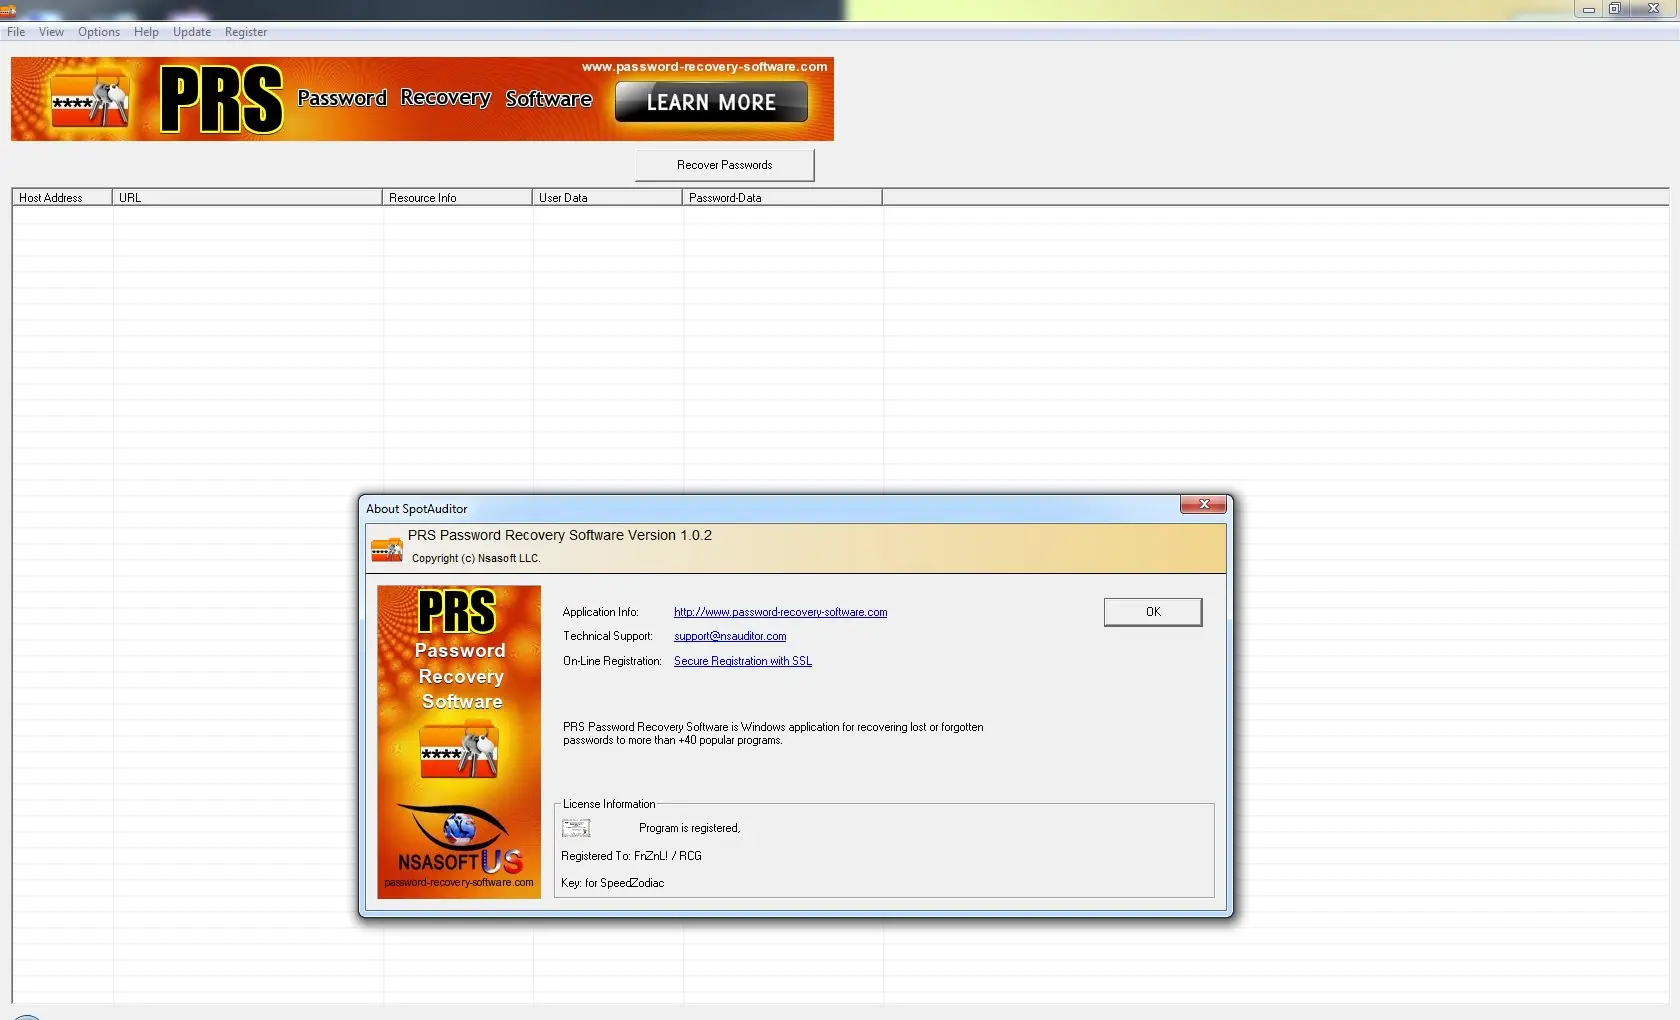Click the application icon in the title bar

pyautogui.click(x=8, y=10)
